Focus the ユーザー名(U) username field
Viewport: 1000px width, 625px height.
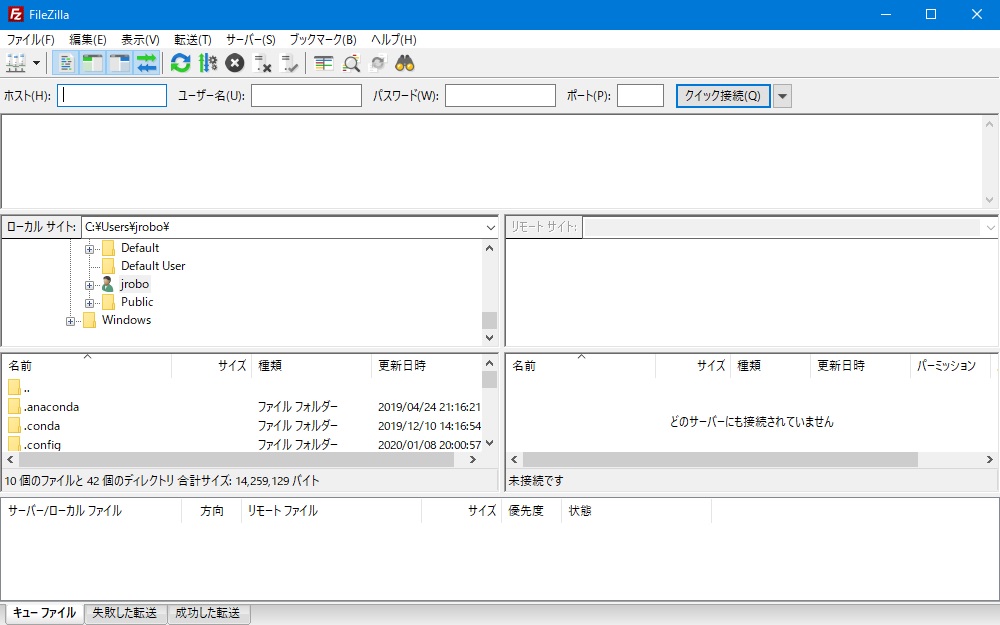click(x=306, y=96)
